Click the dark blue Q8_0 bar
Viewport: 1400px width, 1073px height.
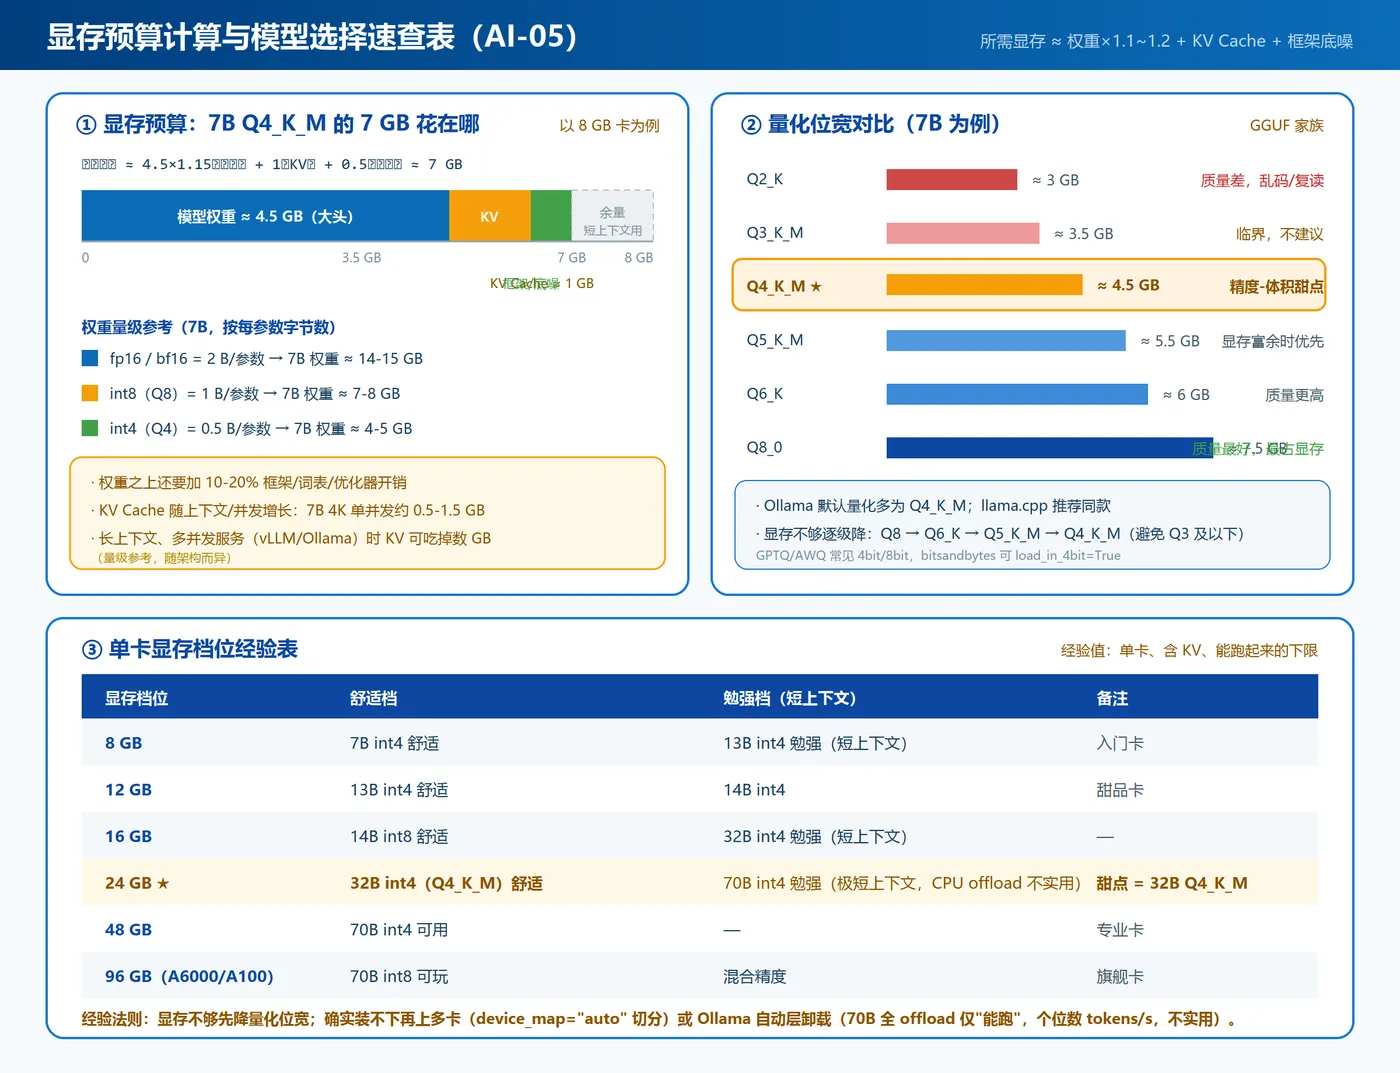click(1050, 448)
